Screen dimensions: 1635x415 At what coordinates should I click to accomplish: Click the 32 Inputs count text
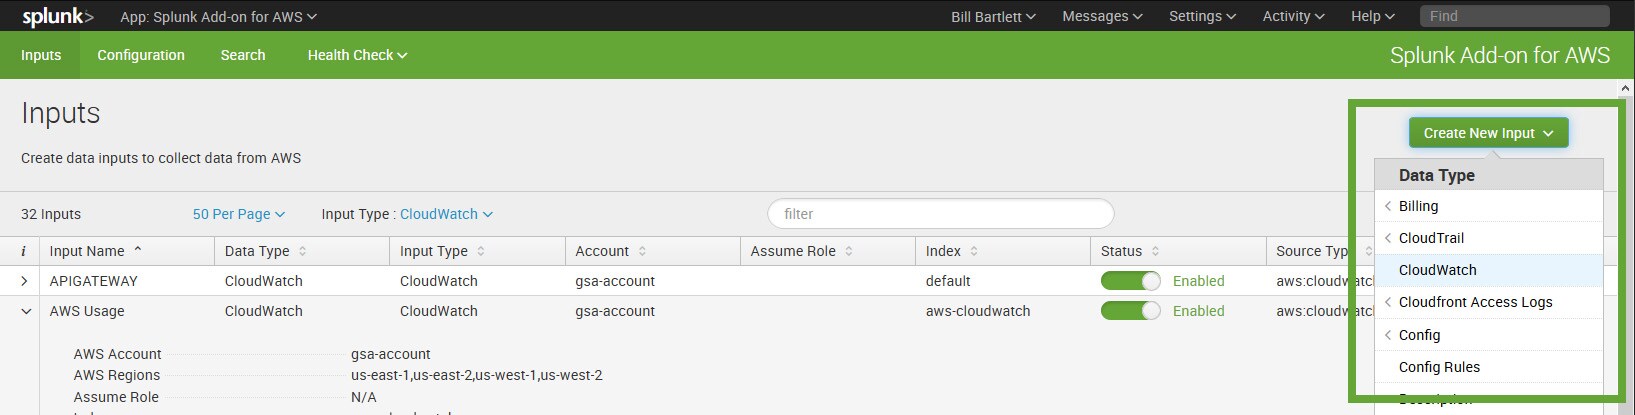[51, 214]
